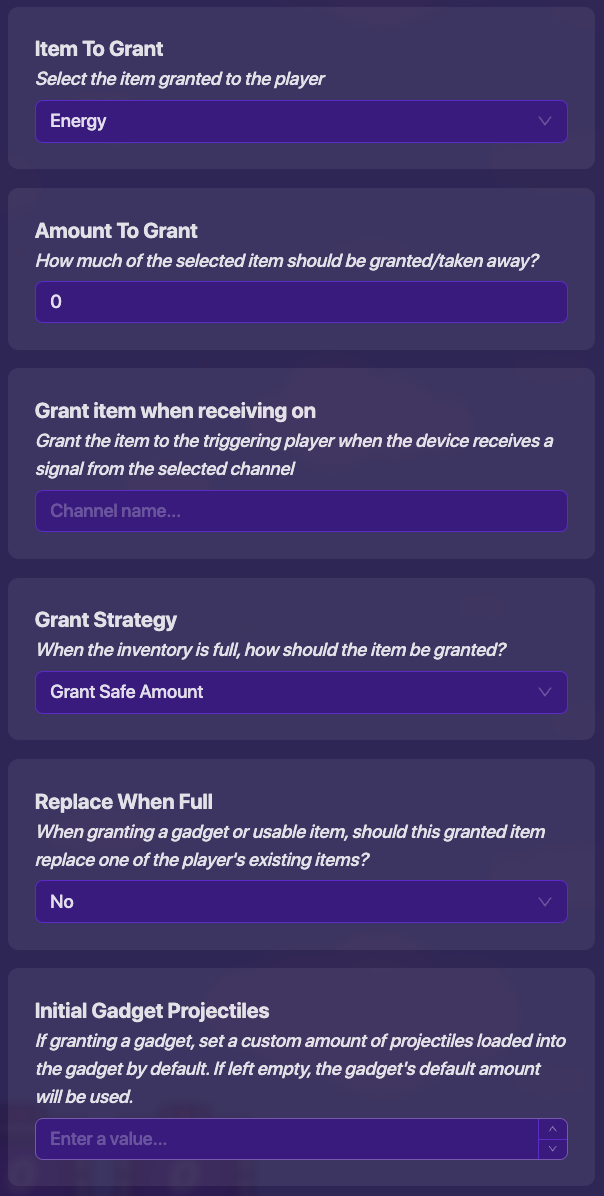Click the Initial Gadget Projectiles value field
Screen dimensions: 604x1196
coord(285,1139)
